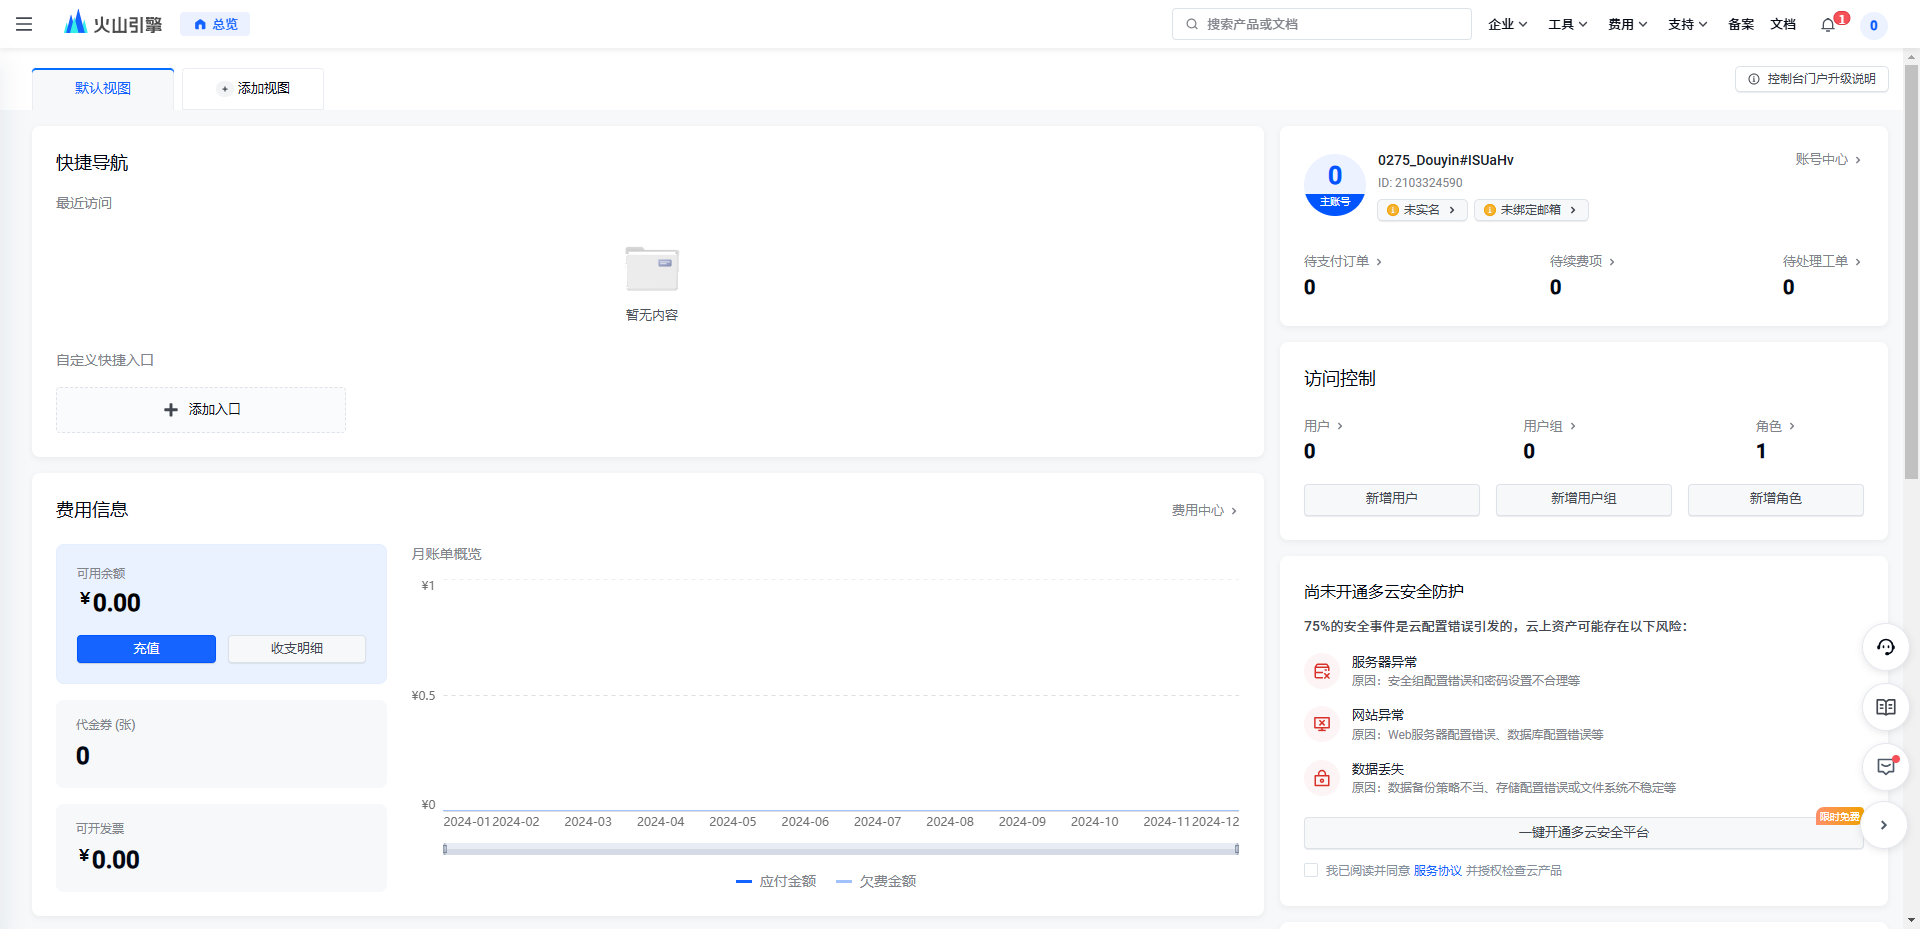1920x929 pixels.
Task: Expand the 费用 dropdown menu
Action: coord(1627,24)
